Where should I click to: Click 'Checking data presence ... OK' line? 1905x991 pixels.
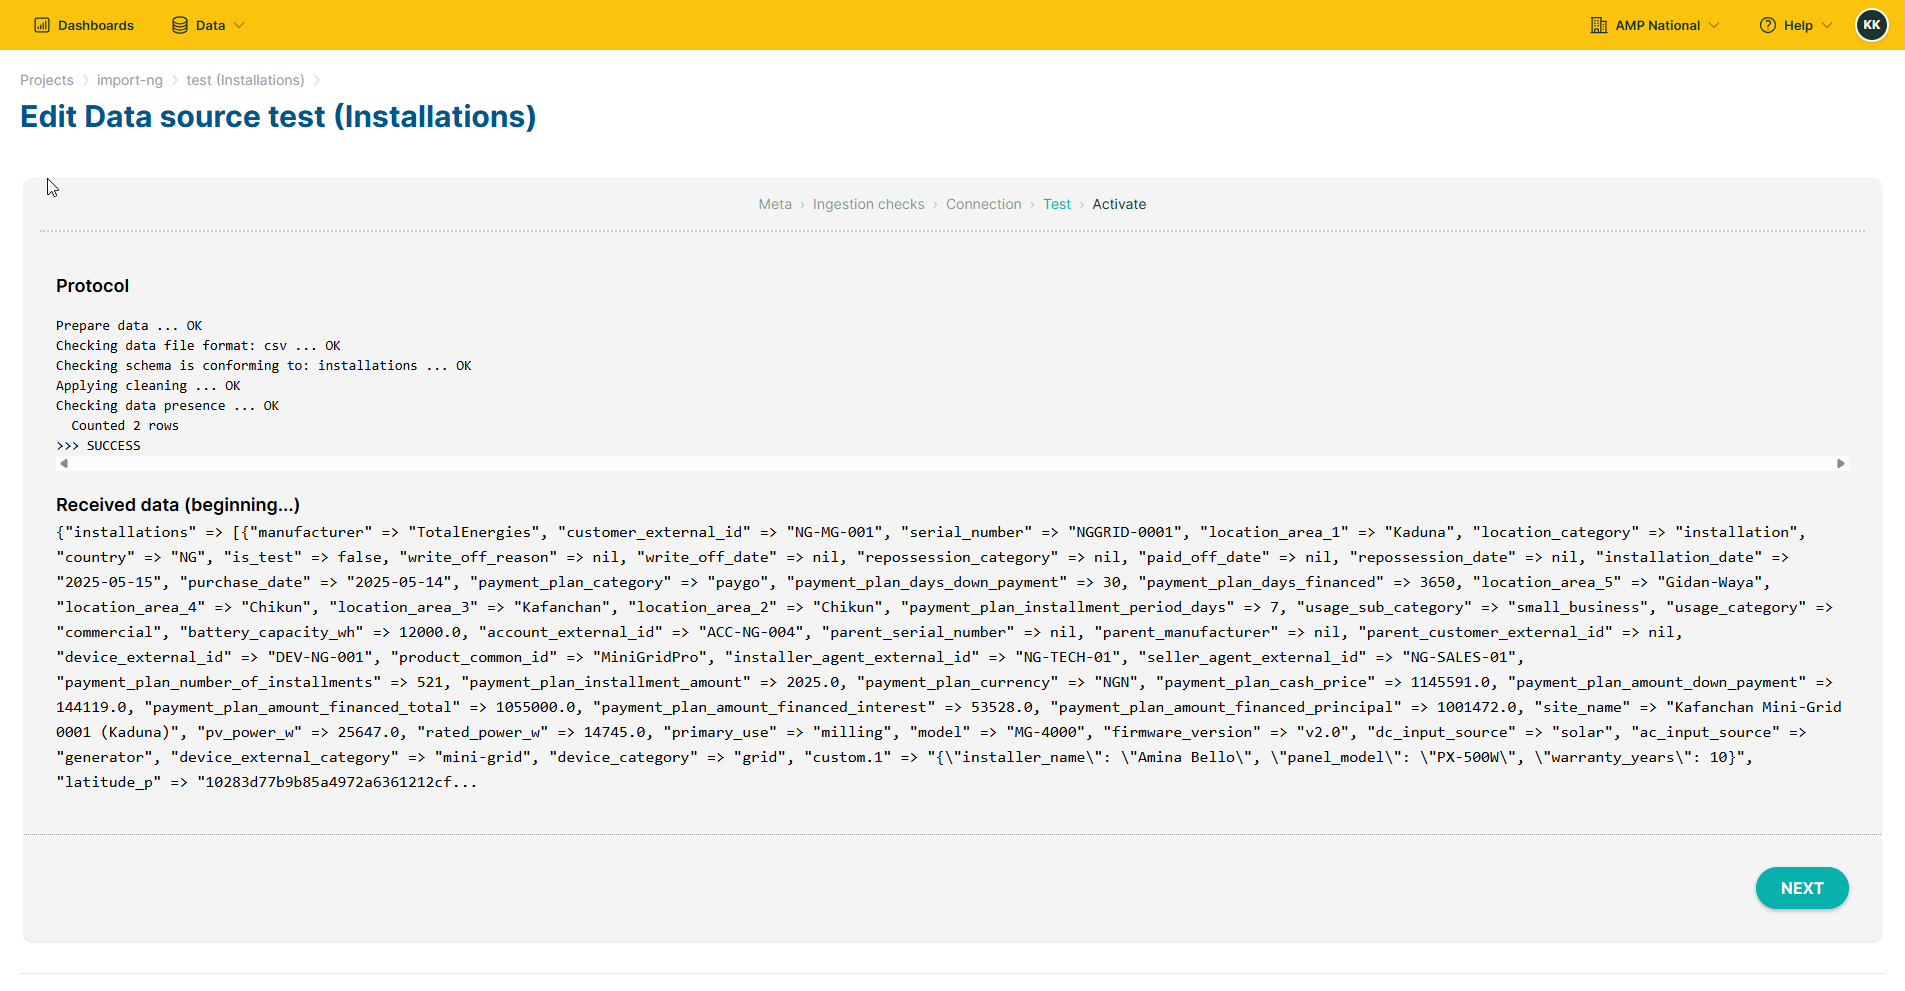point(167,406)
